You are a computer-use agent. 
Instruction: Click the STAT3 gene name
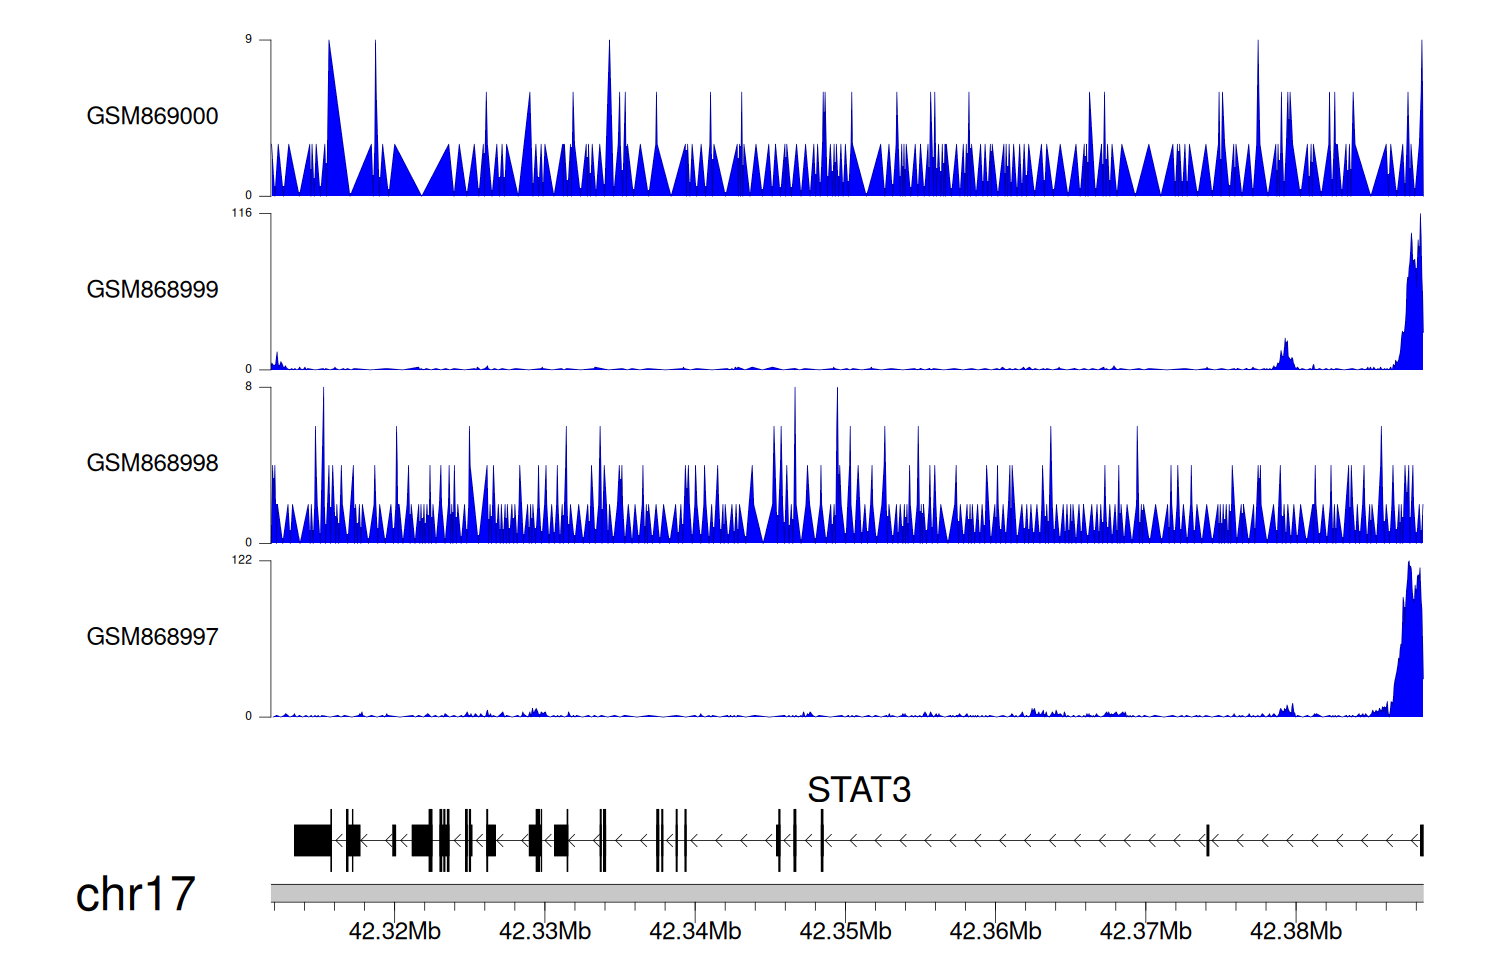[859, 790]
